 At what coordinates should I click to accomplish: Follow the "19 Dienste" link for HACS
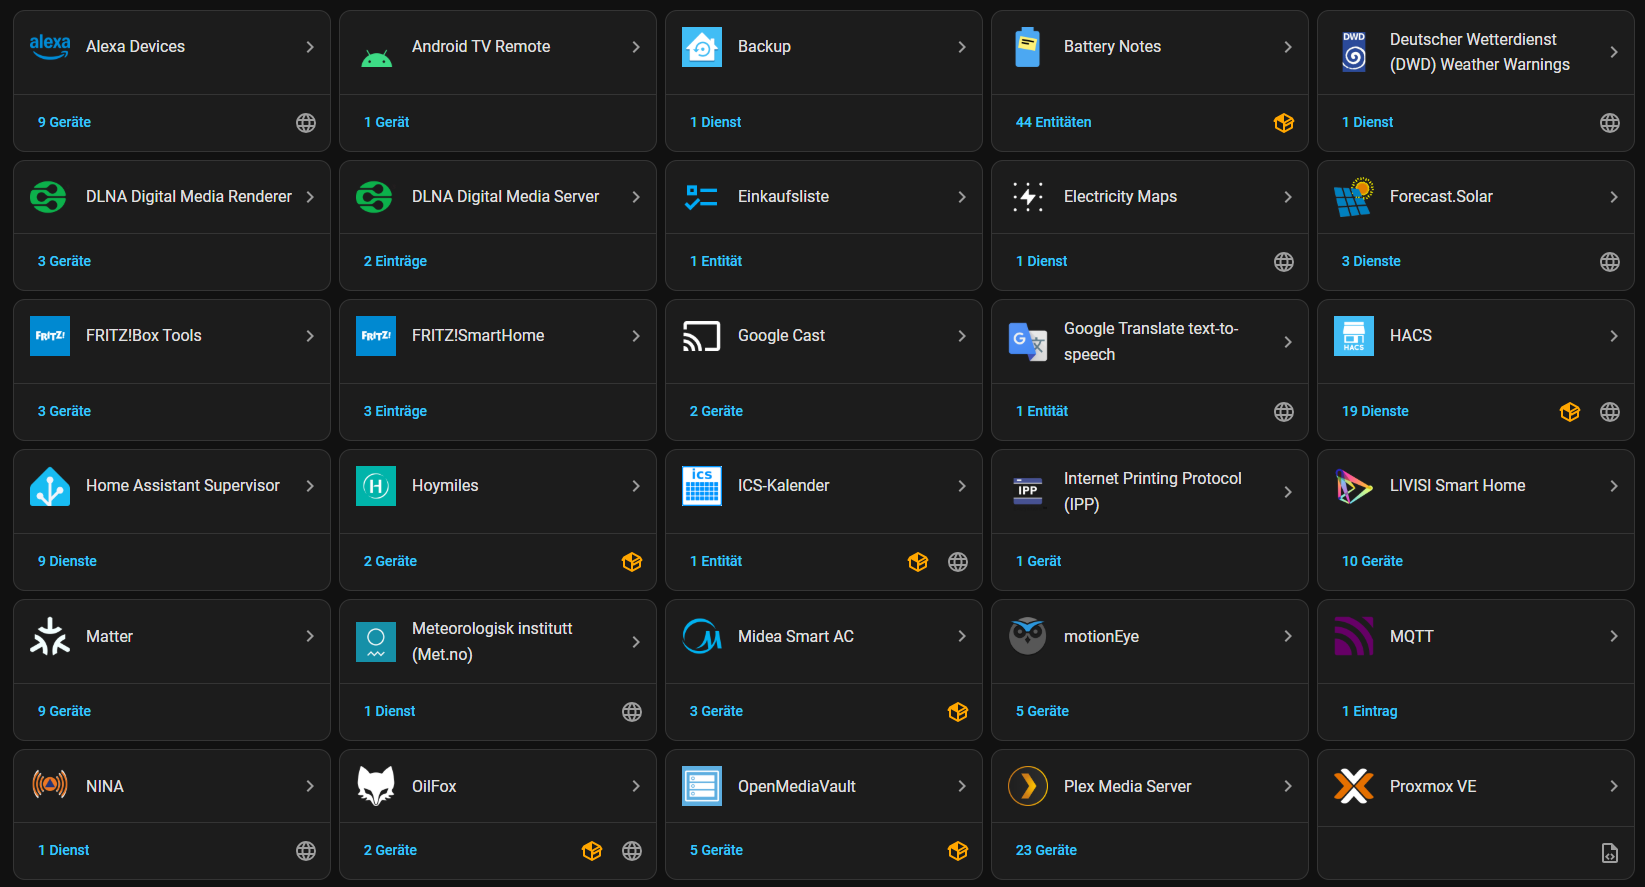1374,411
